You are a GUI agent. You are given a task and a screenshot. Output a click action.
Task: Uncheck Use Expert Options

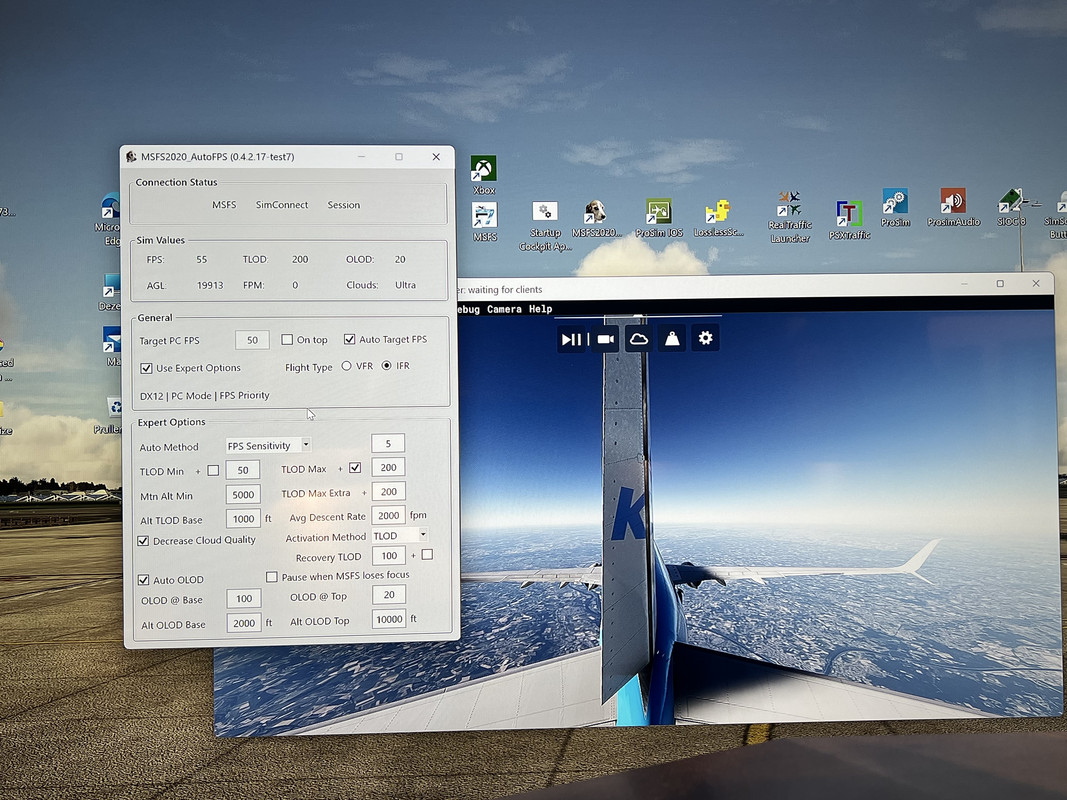pyautogui.click(x=146, y=368)
